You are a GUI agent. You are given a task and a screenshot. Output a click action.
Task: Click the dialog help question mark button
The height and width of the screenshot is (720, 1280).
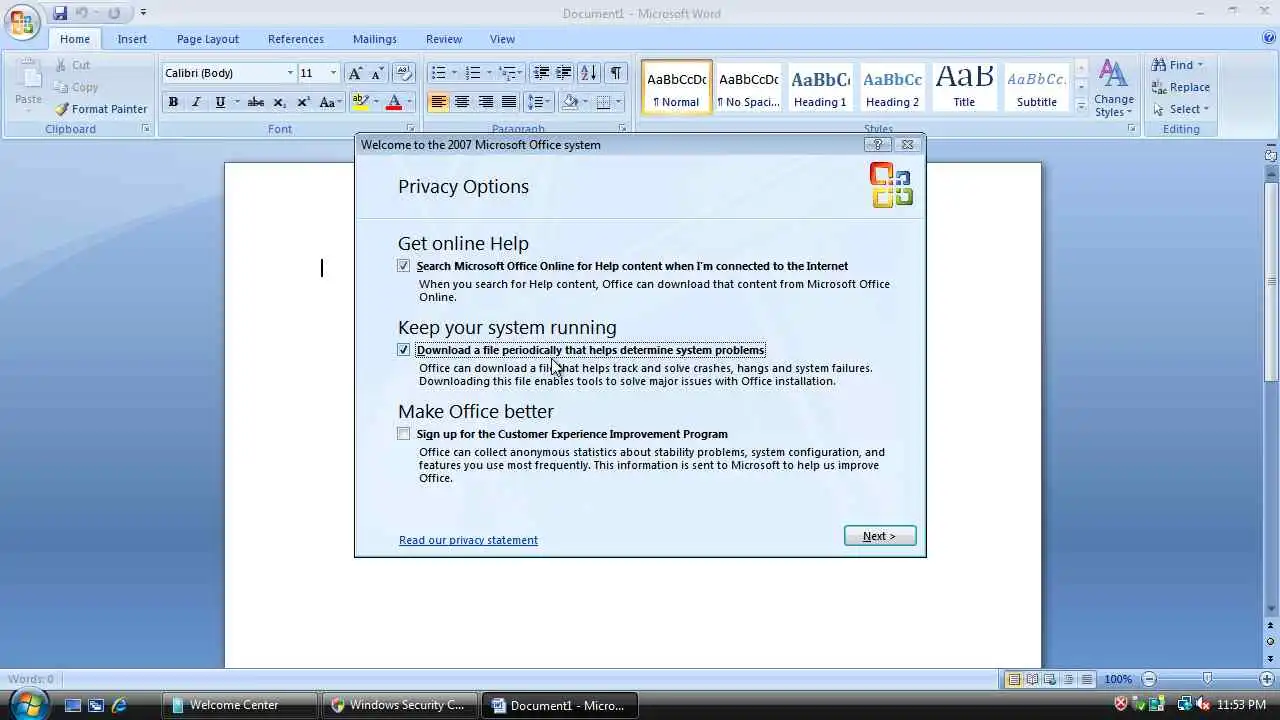[876, 144]
